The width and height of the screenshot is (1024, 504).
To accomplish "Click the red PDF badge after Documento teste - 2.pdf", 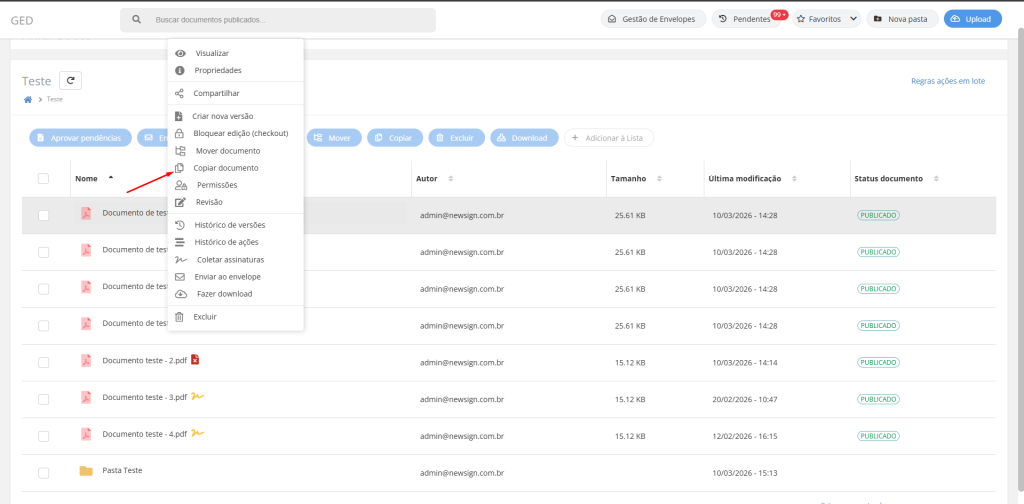I will 195,360.
